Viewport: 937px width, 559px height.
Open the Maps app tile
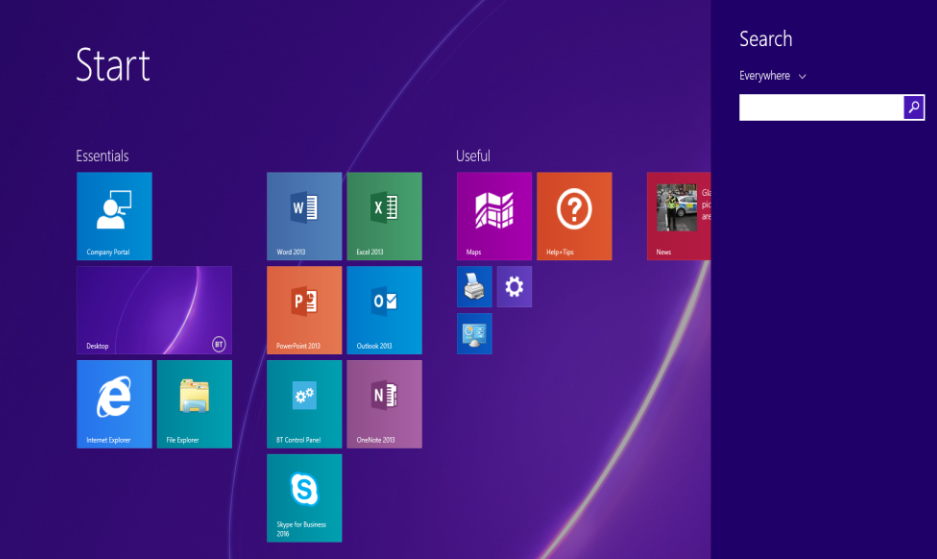[494, 216]
